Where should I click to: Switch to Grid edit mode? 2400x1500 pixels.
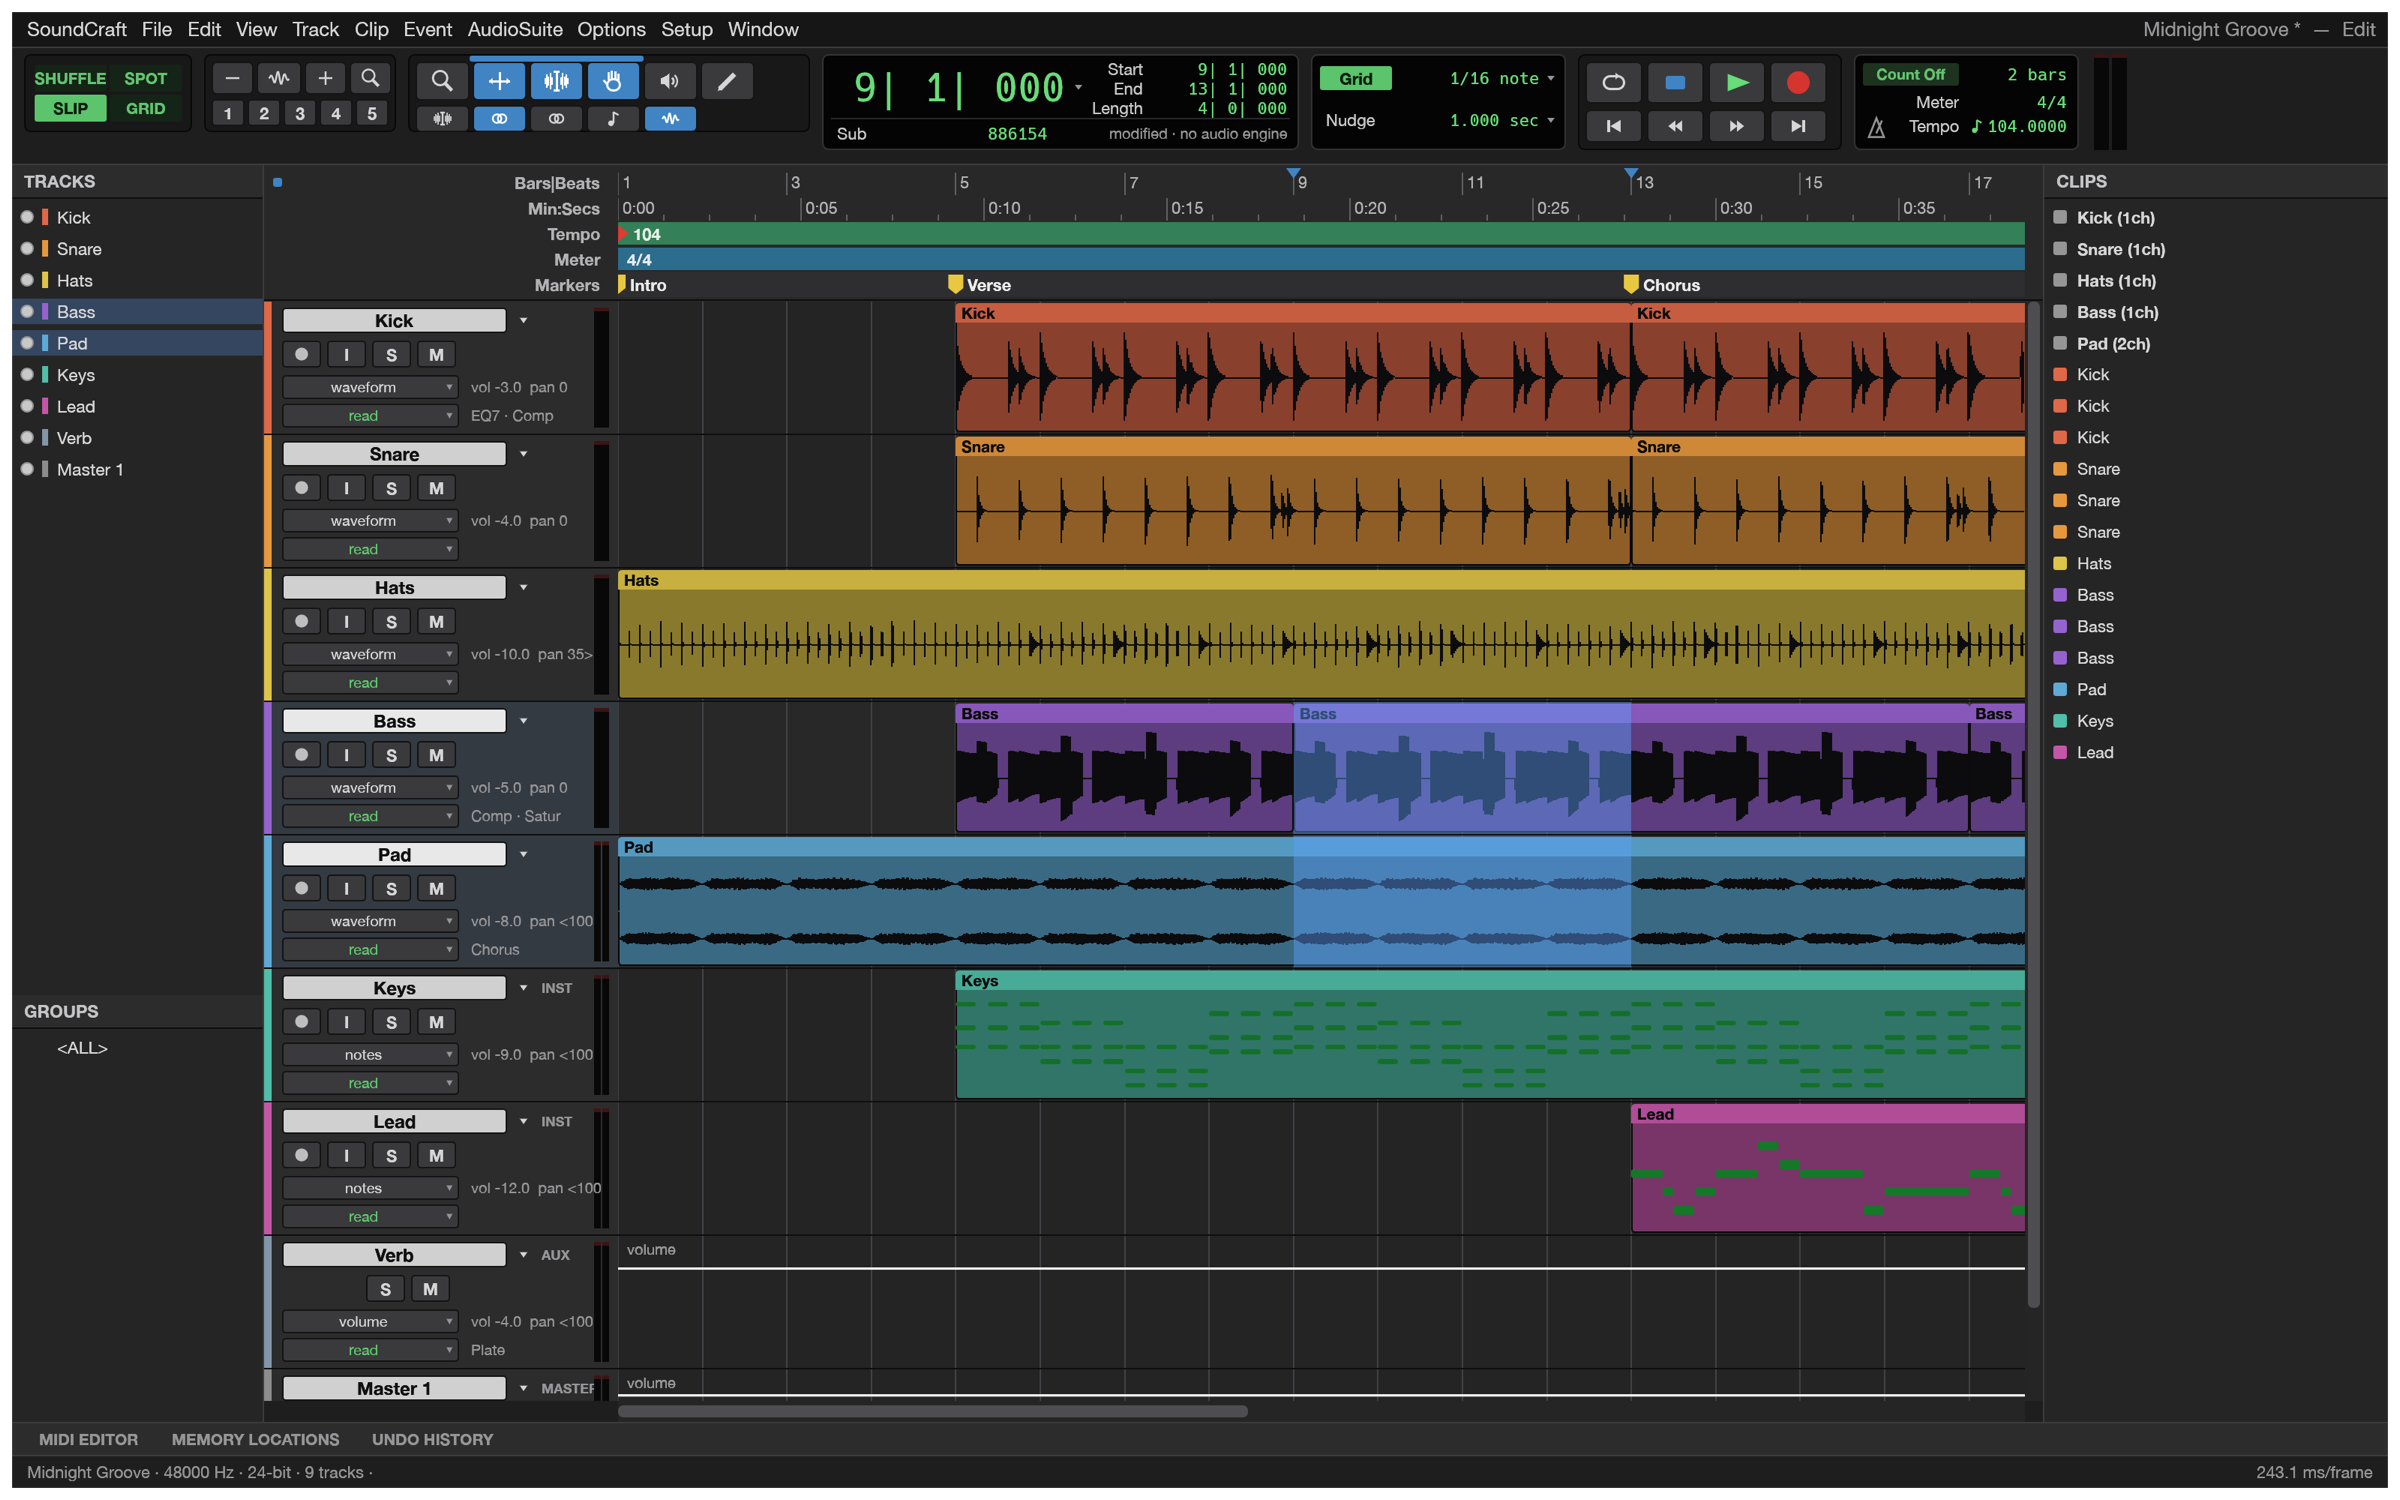145,108
